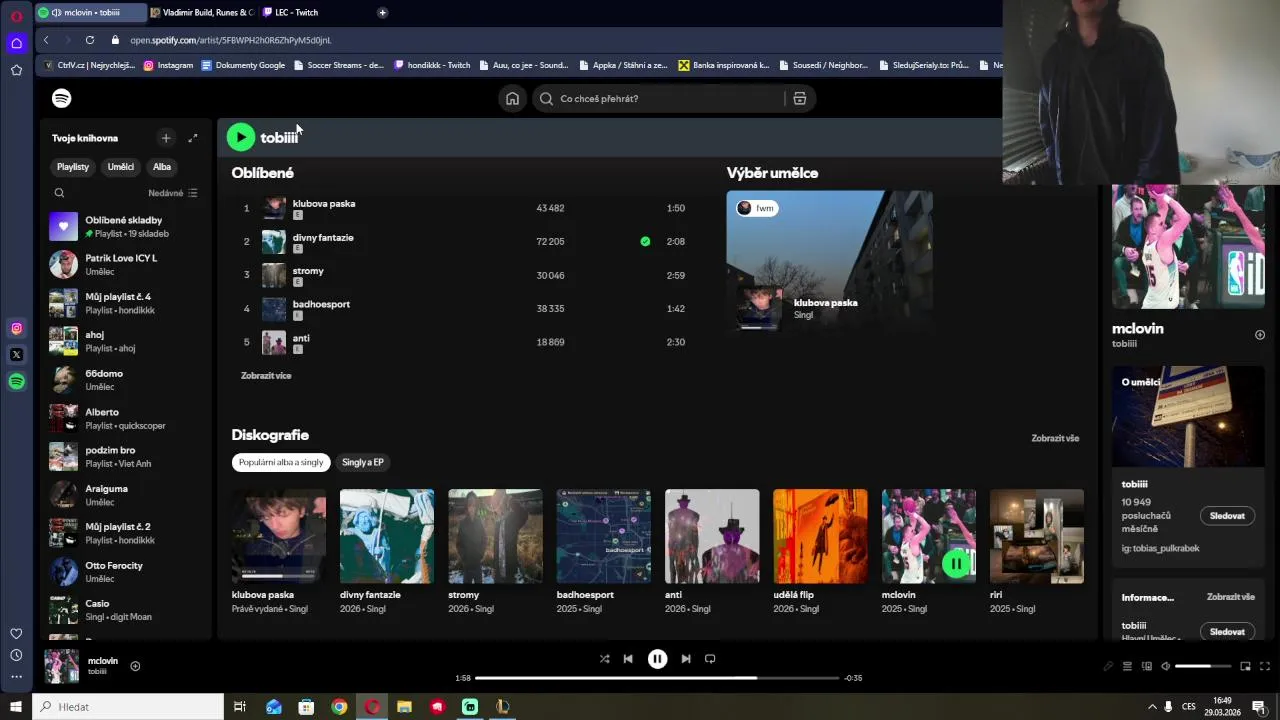Open the Browse icon beside search field
This screenshot has width=1280, height=720.
click(799, 98)
